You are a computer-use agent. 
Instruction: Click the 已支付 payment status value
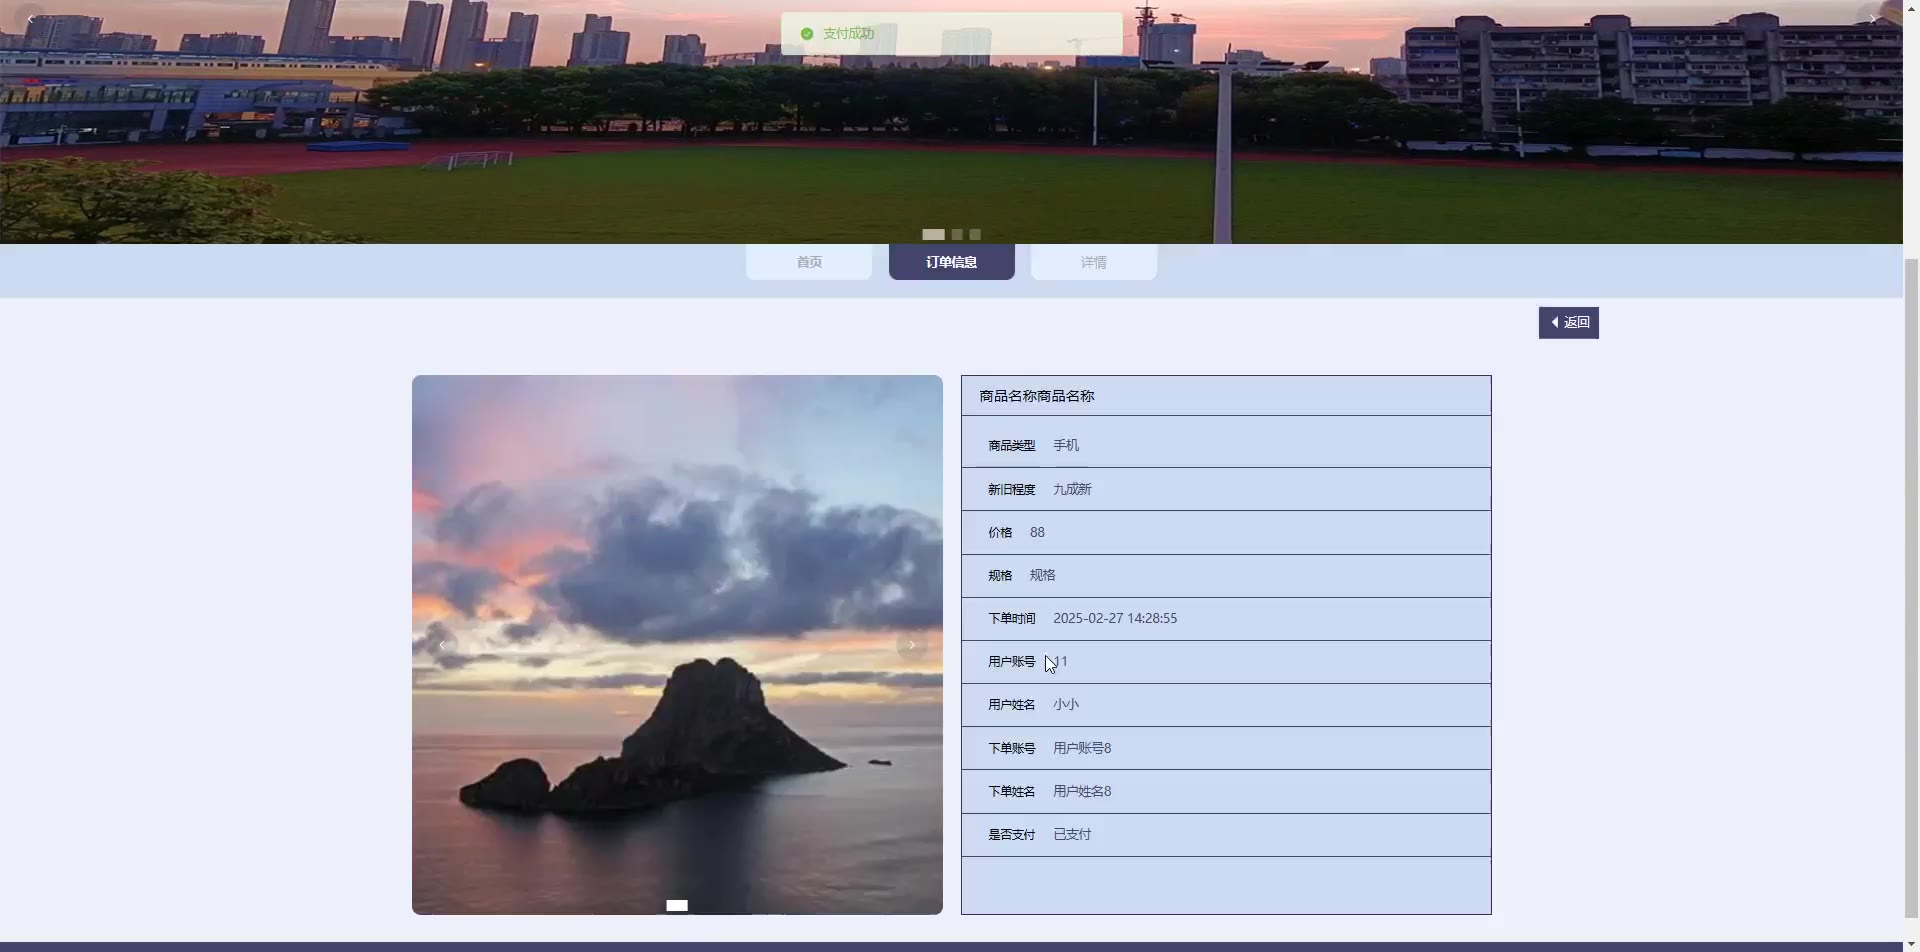click(1071, 834)
